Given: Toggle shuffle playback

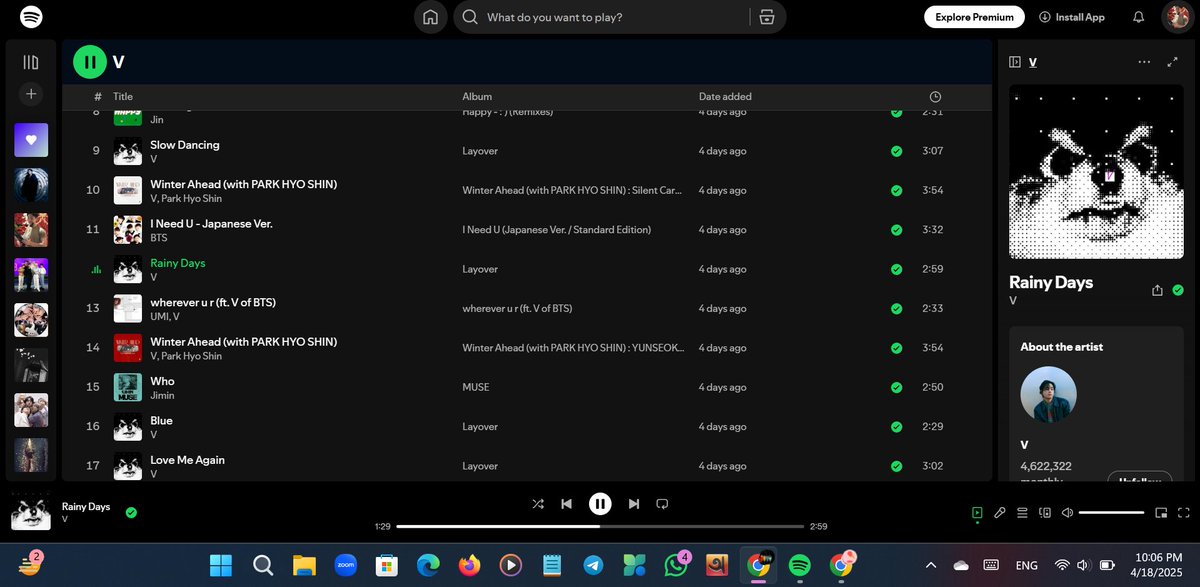Looking at the screenshot, I should (x=538, y=504).
